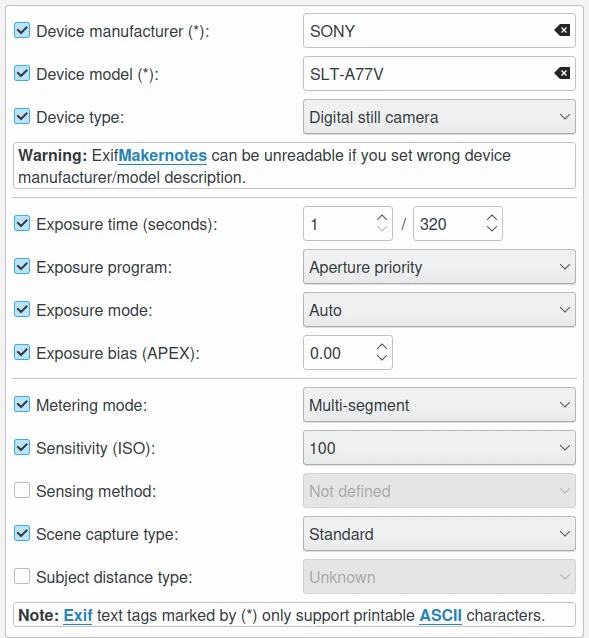This screenshot has width=589, height=638.
Task: Clear the Device model SLT-A77V text
Action: (x=562, y=74)
